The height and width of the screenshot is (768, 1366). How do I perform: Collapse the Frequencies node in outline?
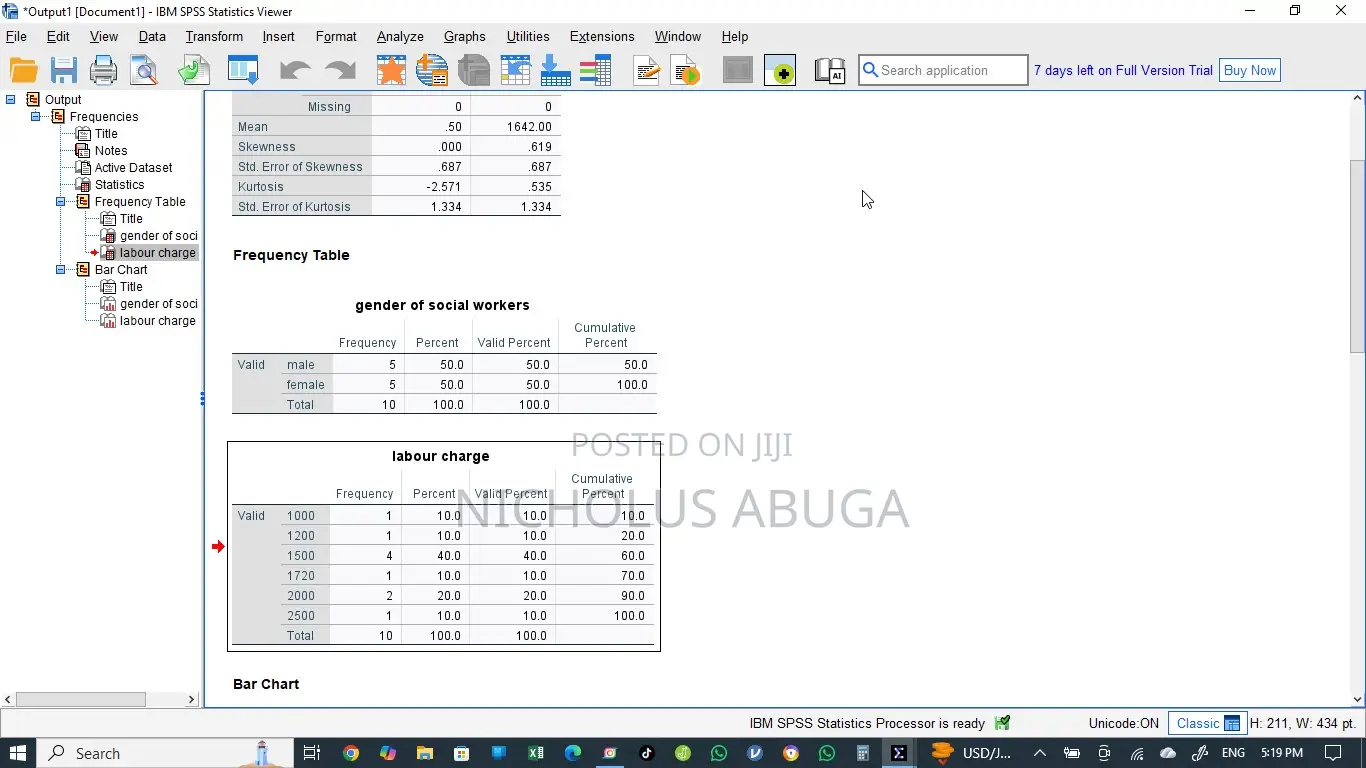coord(36,116)
